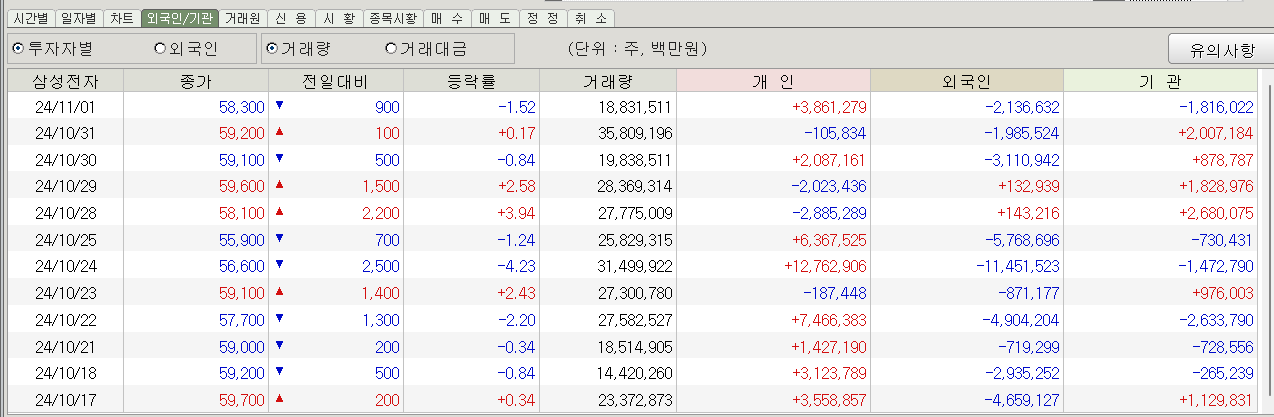Screen dimensions: 1274x417
Task: Open the 일자별 tab
Action: click(78, 18)
